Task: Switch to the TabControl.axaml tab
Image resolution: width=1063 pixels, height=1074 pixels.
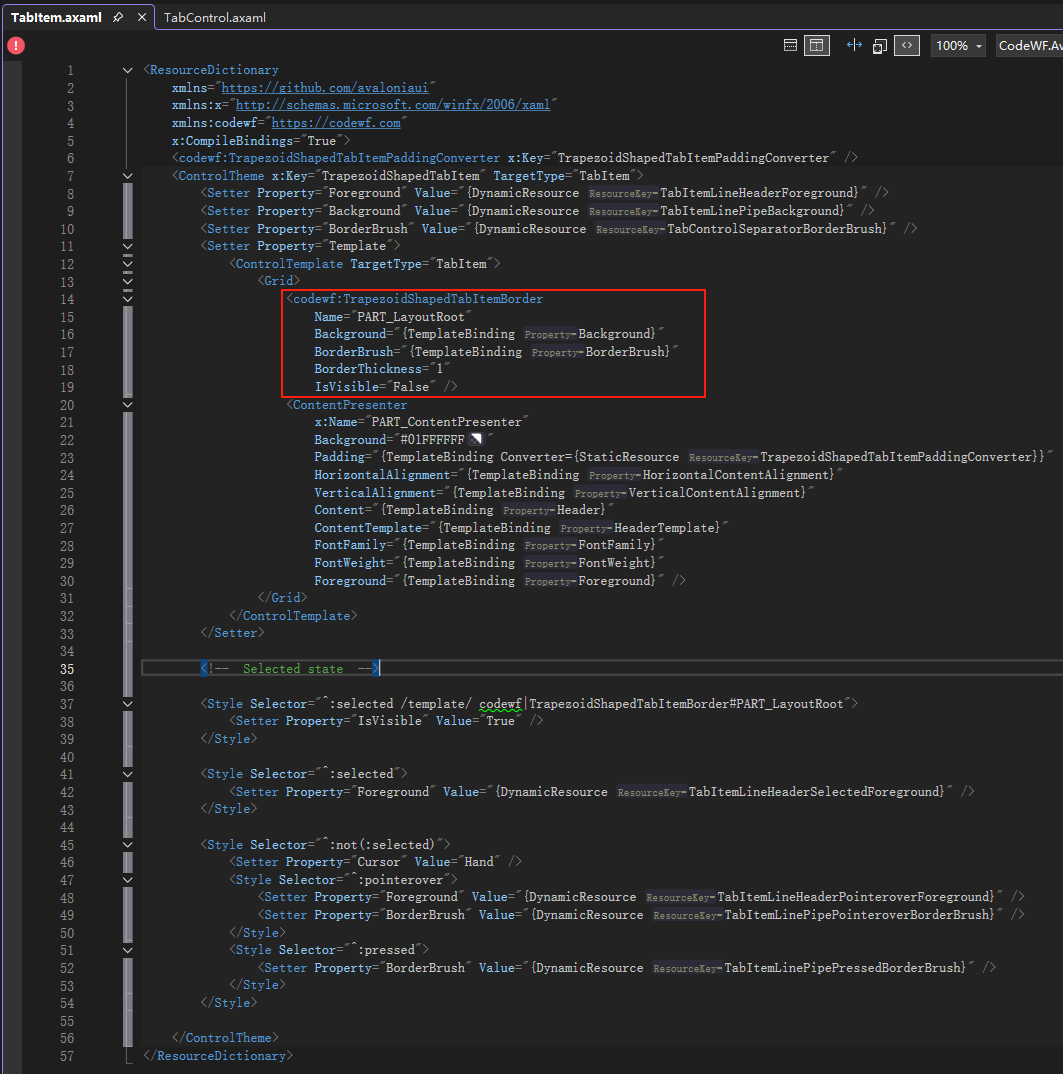Action: click(x=215, y=18)
